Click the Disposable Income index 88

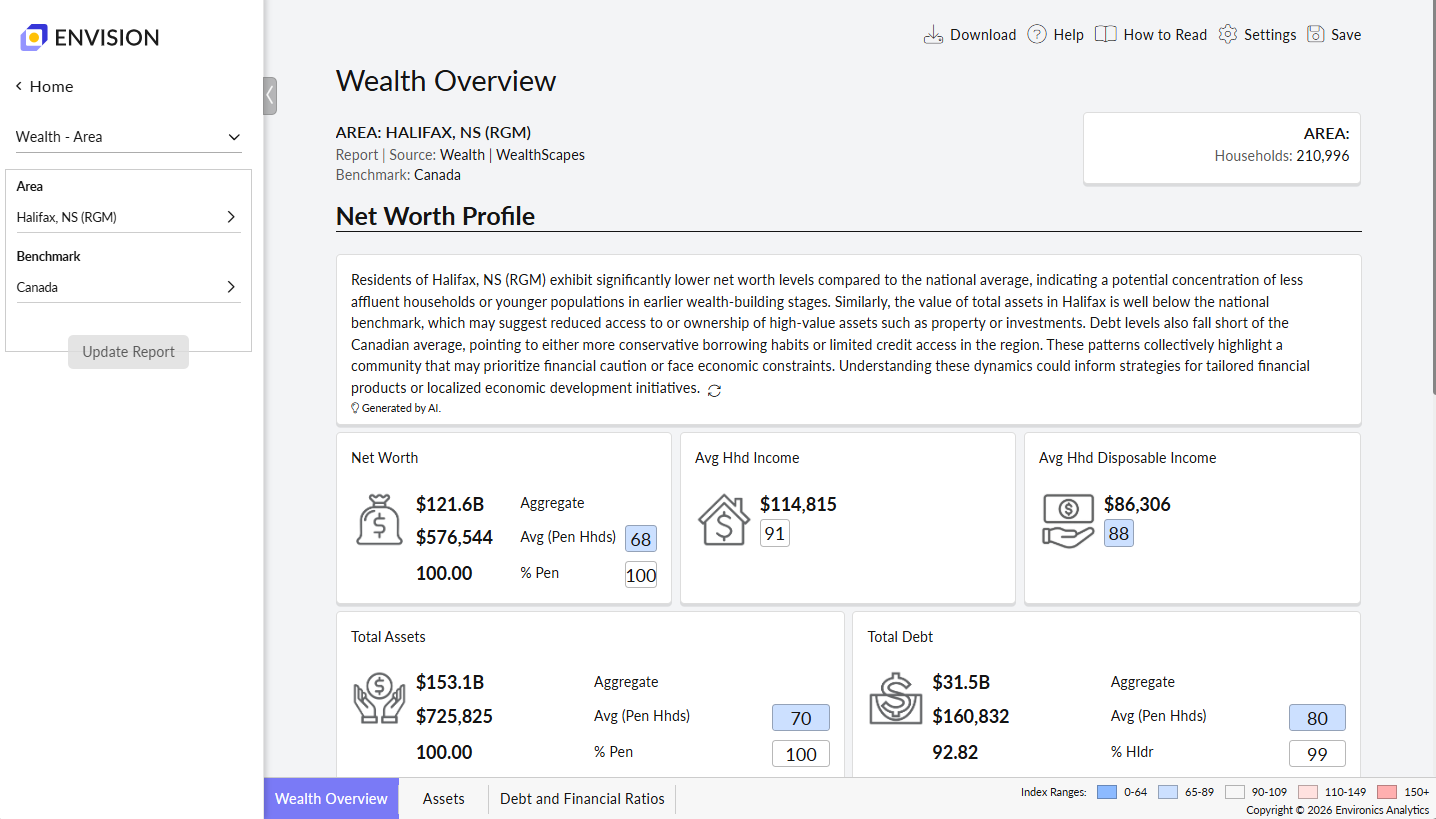(x=1119, y=533)
